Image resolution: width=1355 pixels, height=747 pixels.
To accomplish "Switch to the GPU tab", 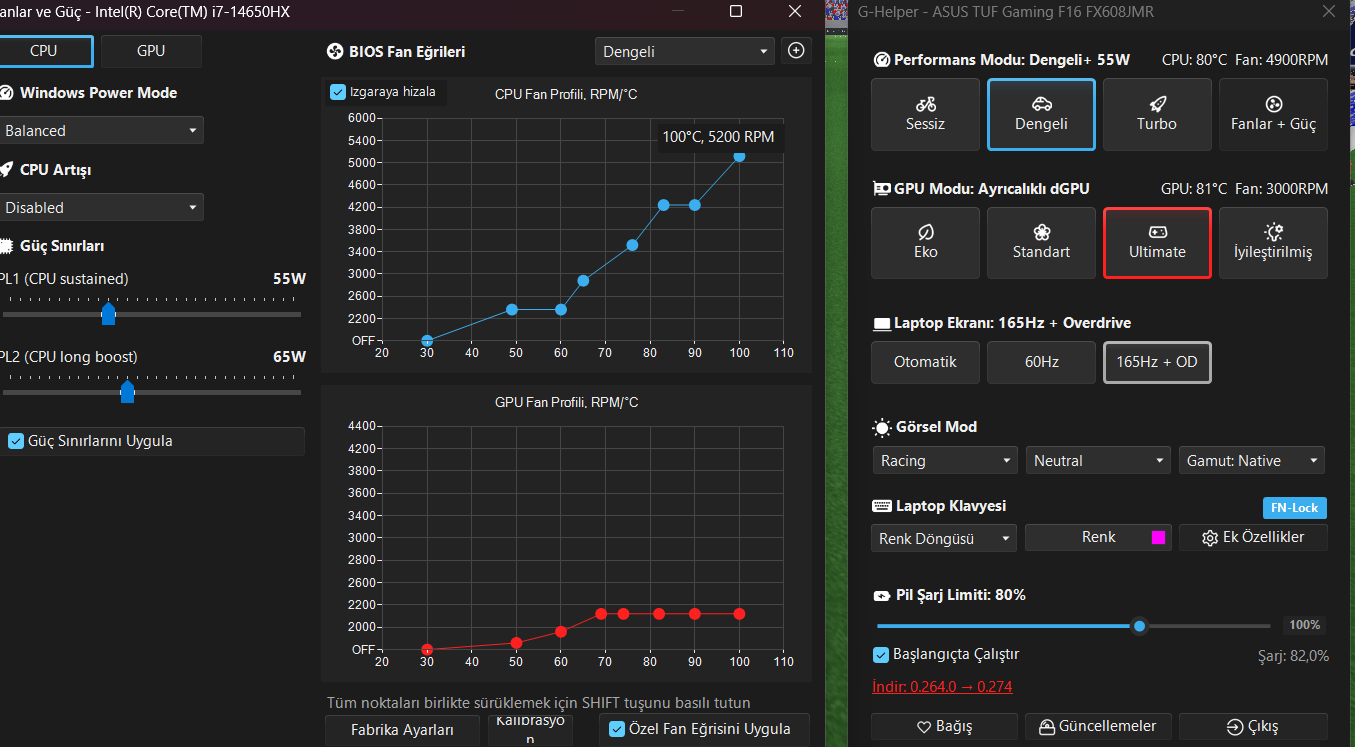I will [x=151, y=51].
